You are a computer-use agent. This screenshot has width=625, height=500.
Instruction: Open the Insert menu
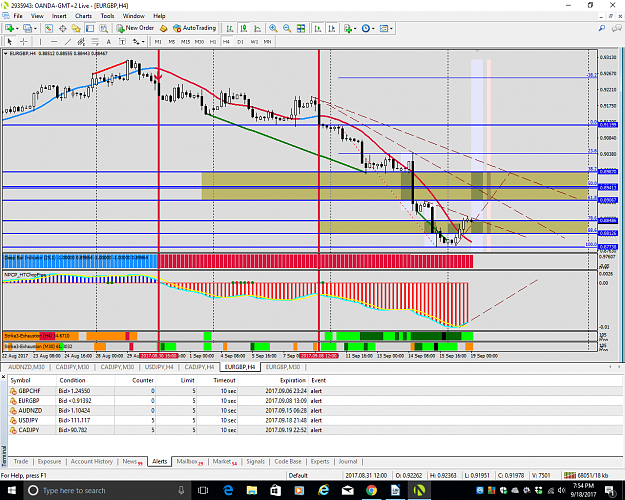[x=59, y=16]
